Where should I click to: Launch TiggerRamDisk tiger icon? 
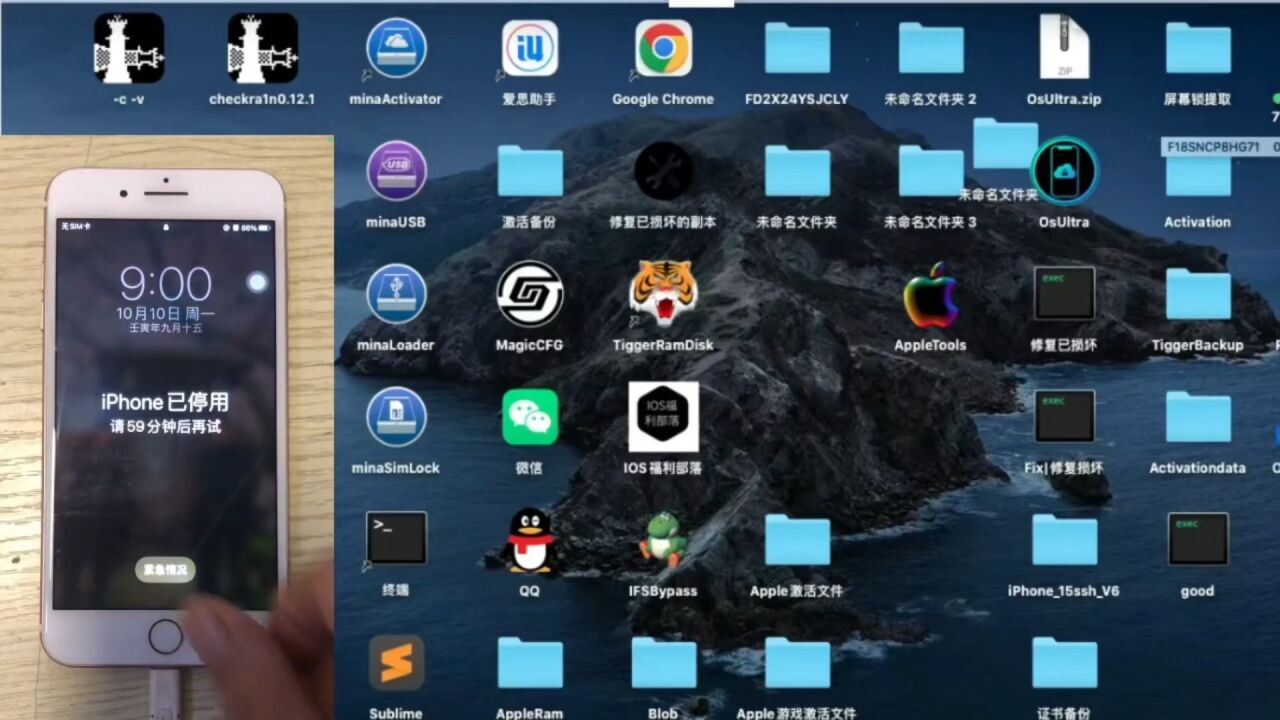click(x=663, y=294)
